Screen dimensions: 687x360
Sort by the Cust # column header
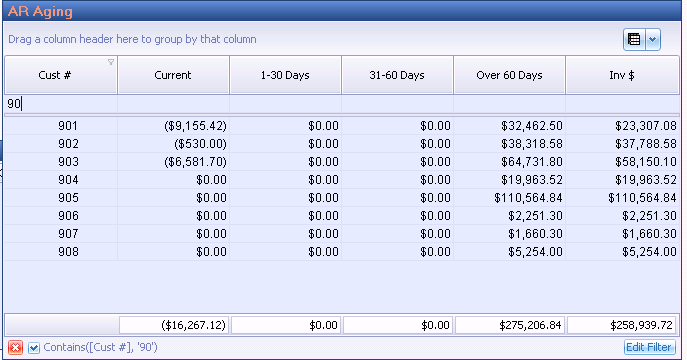[x=60, y=75]
